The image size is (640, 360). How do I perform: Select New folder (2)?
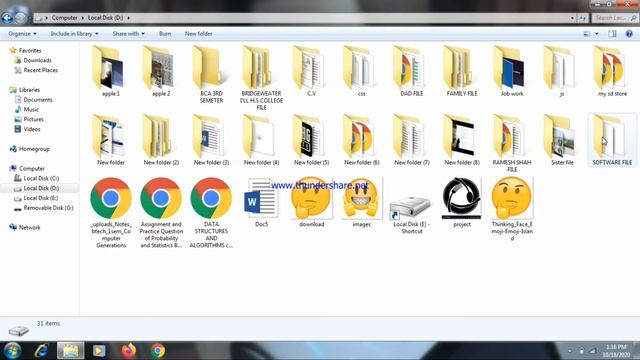(161, 140)
